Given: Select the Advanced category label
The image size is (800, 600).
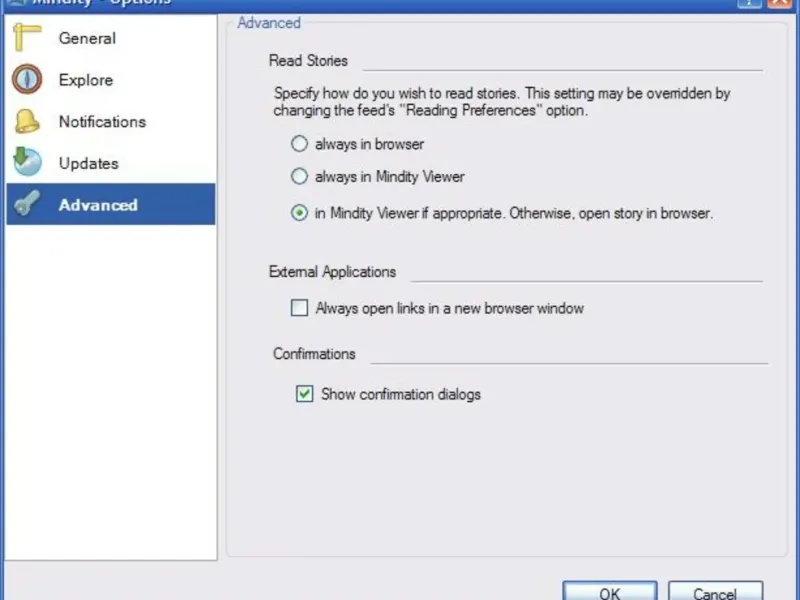Looking at the screenshot, I should pyautogui.click(x=98, y=205).
